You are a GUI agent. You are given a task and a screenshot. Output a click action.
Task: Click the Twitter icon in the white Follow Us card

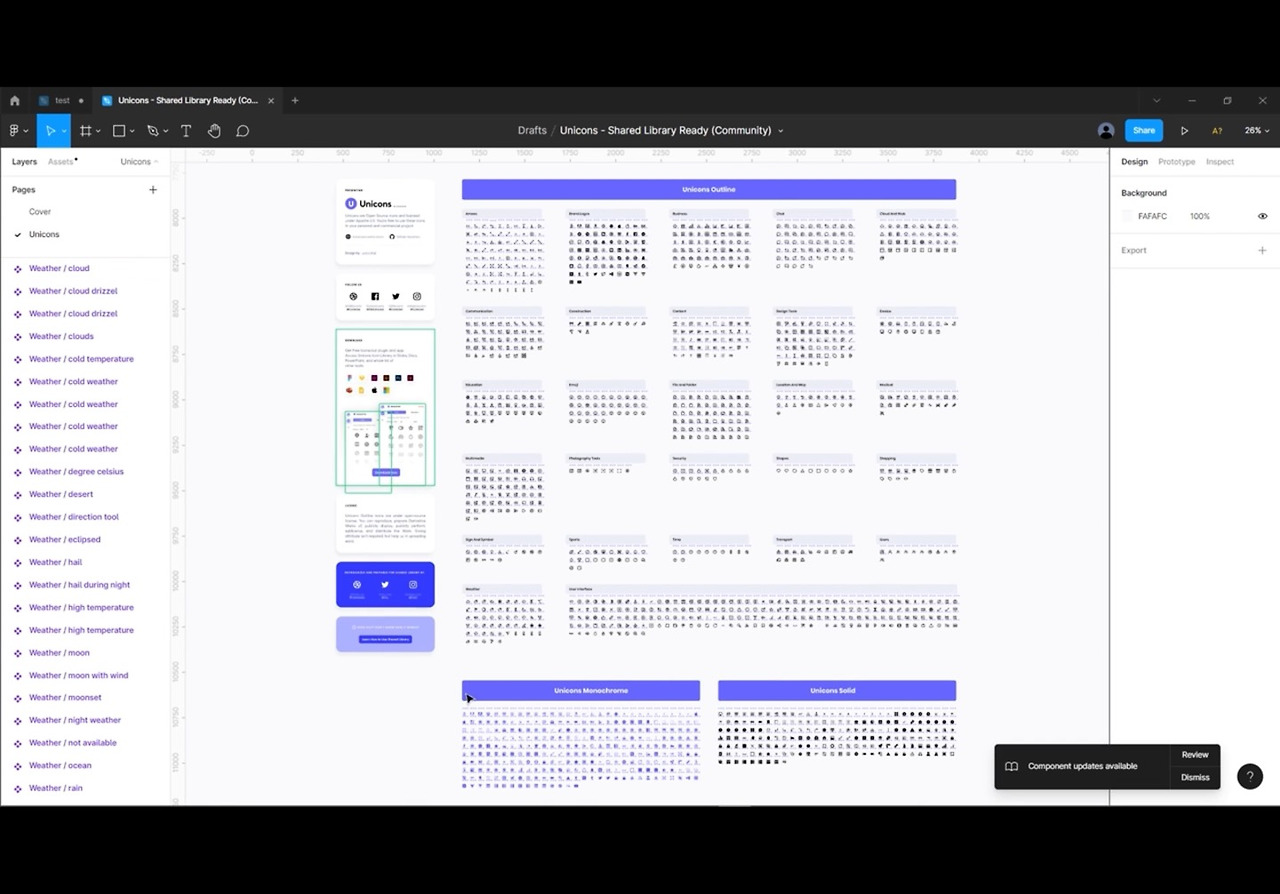tap(396, 297)
